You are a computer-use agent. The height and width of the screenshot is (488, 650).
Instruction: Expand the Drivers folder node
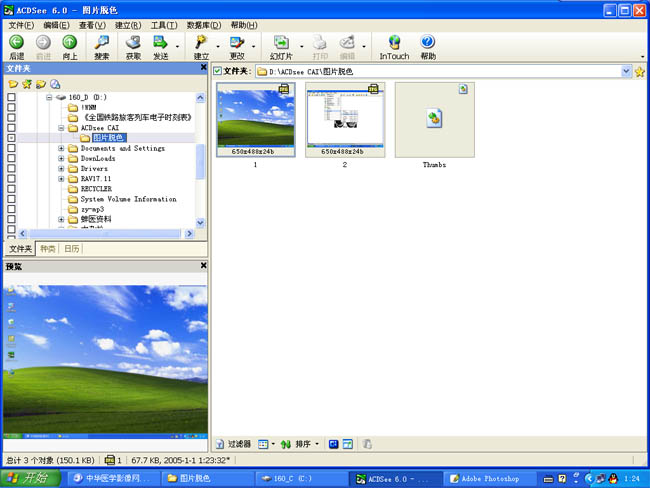point(61,168)
